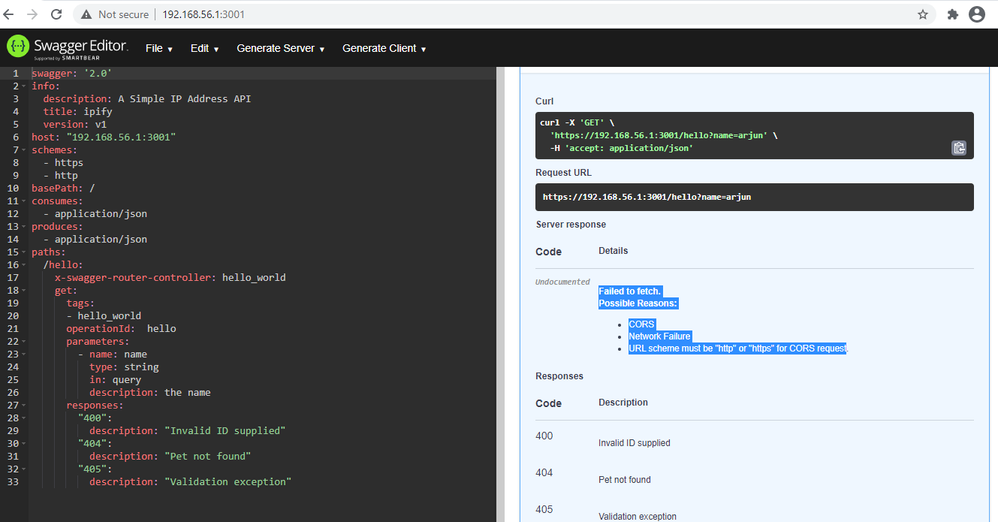The width and height of the screenshot is (998, 522).
Task: Click the browser back arrow
Action: click(9, 15)
